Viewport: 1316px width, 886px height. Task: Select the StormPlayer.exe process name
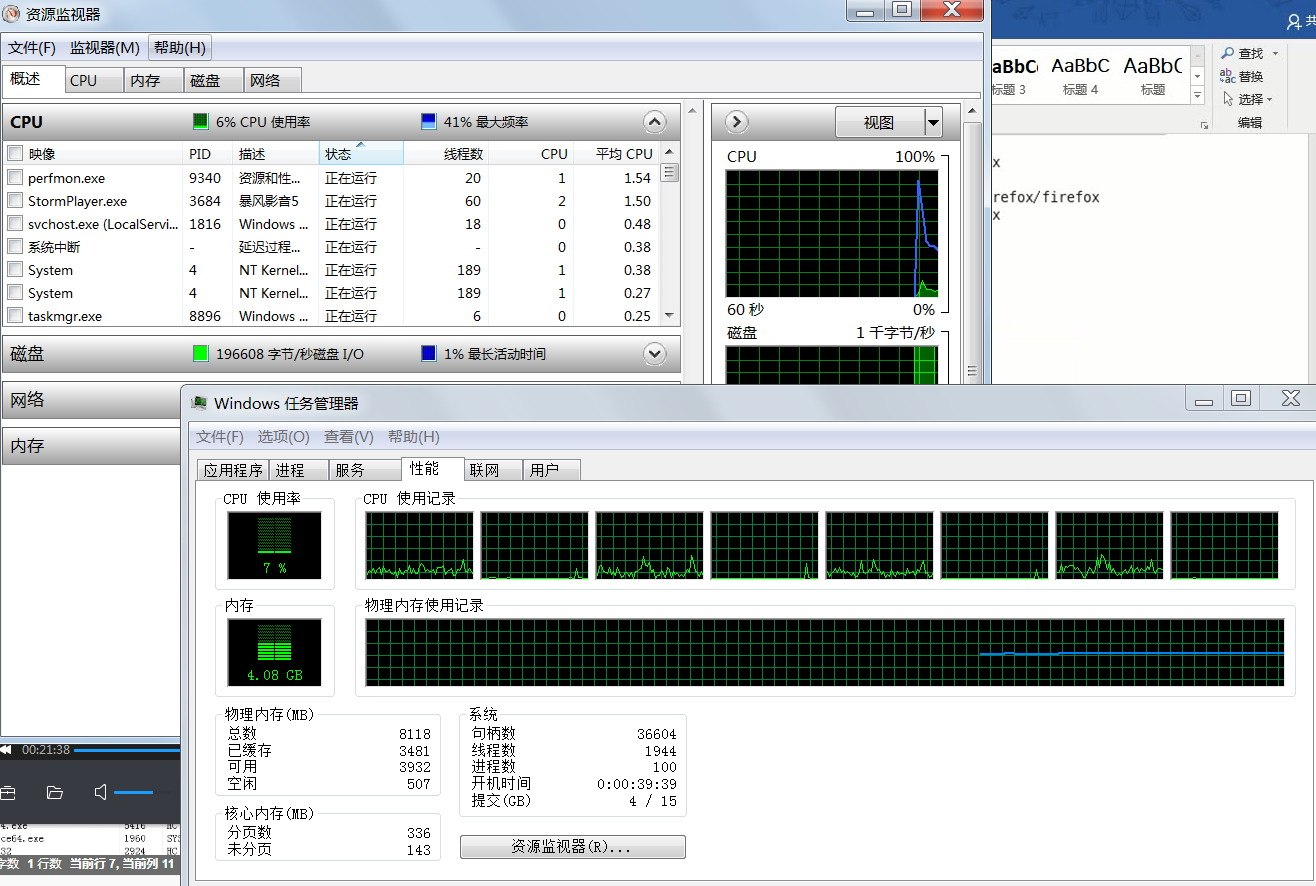coord(77,201)
